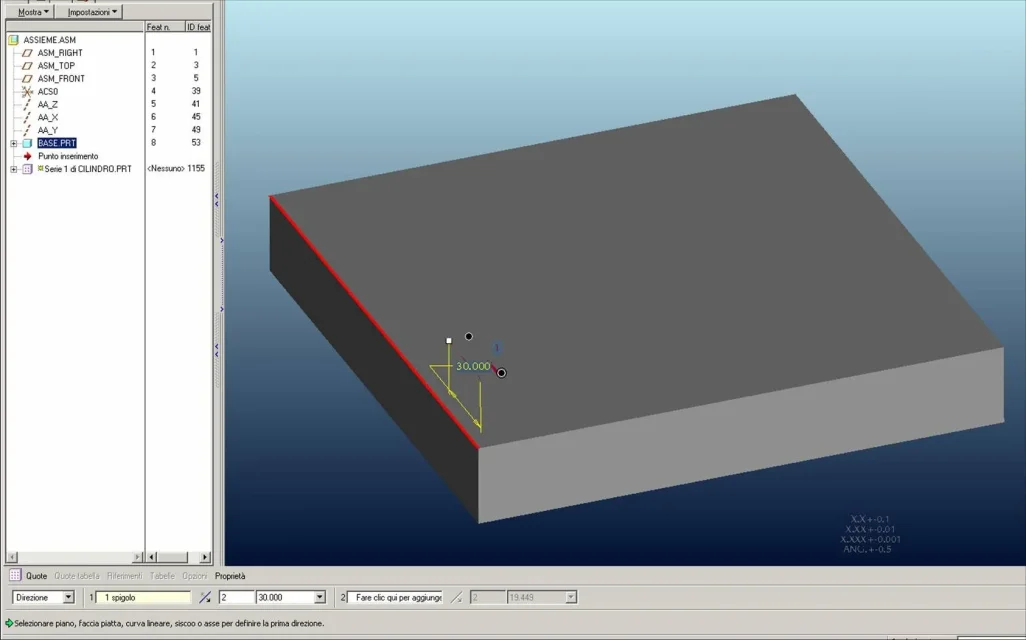Image resolution: width=1026 pixels, height=640 pixels.
Task: Select the highlighted BASE.PRT tree item
Action: pos(57,143)
